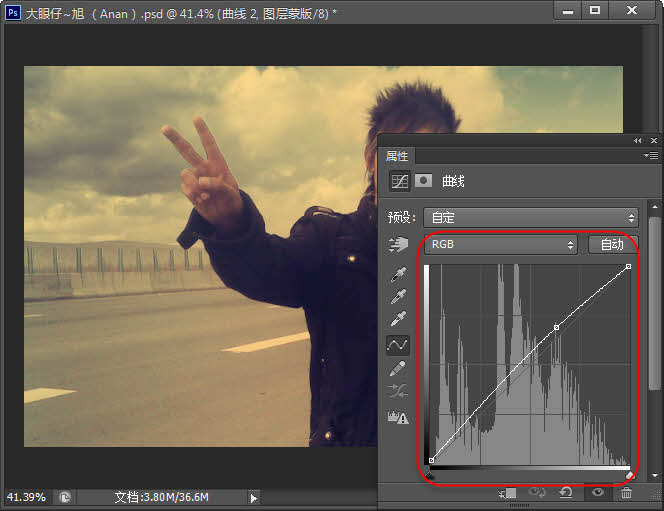The width and height of the screenshot is (664, 511).
Task: Open the 预设 preset dropdown
Action: (x=530, y=217)
